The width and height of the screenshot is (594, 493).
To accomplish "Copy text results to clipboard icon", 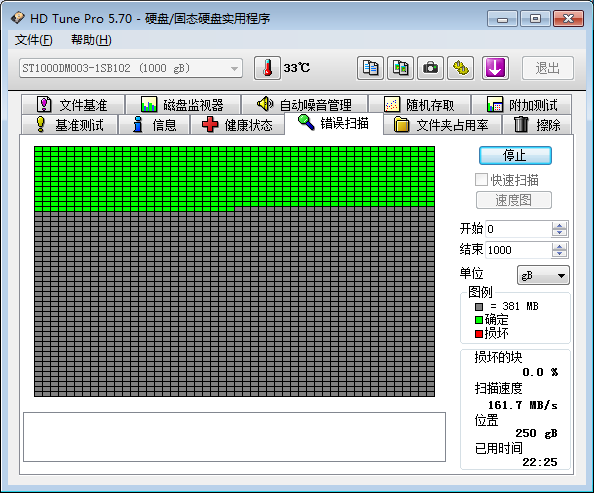I will point(370,68).
